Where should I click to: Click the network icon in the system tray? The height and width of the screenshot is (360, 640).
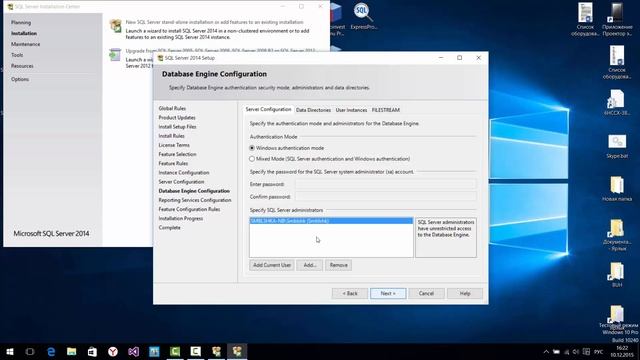point(566,351)
